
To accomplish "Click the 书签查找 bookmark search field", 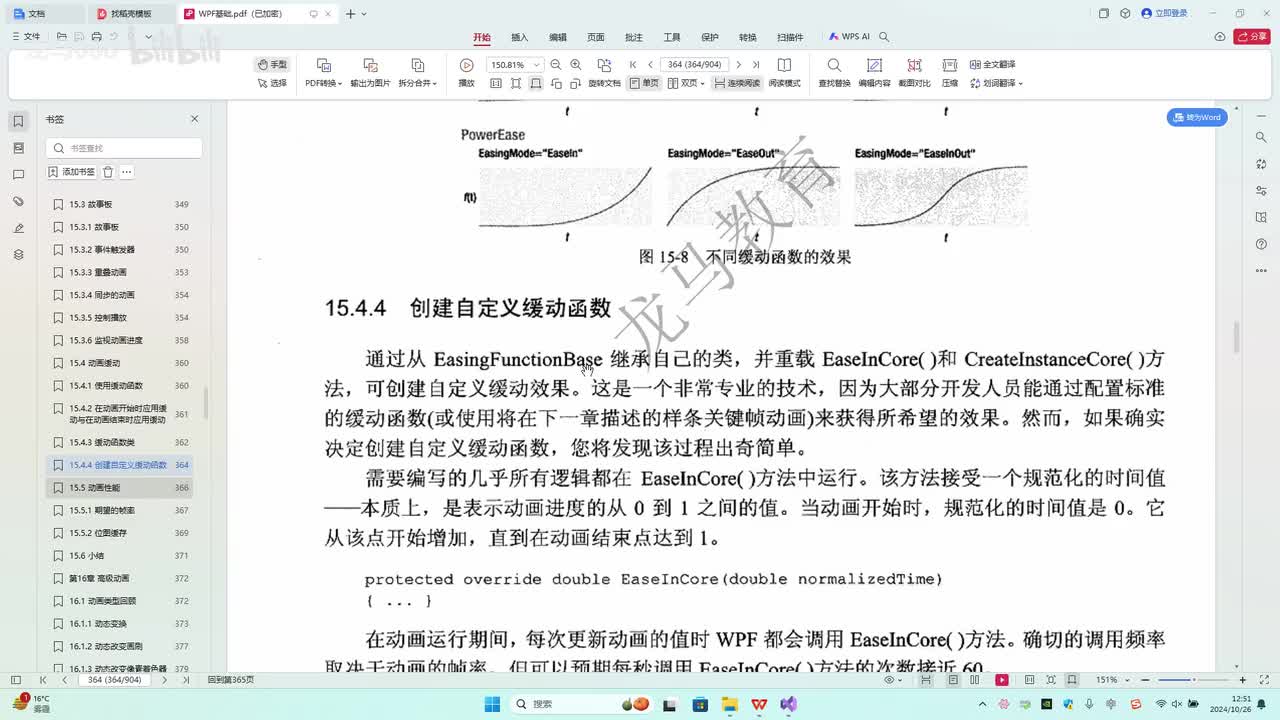I will 124,148.
